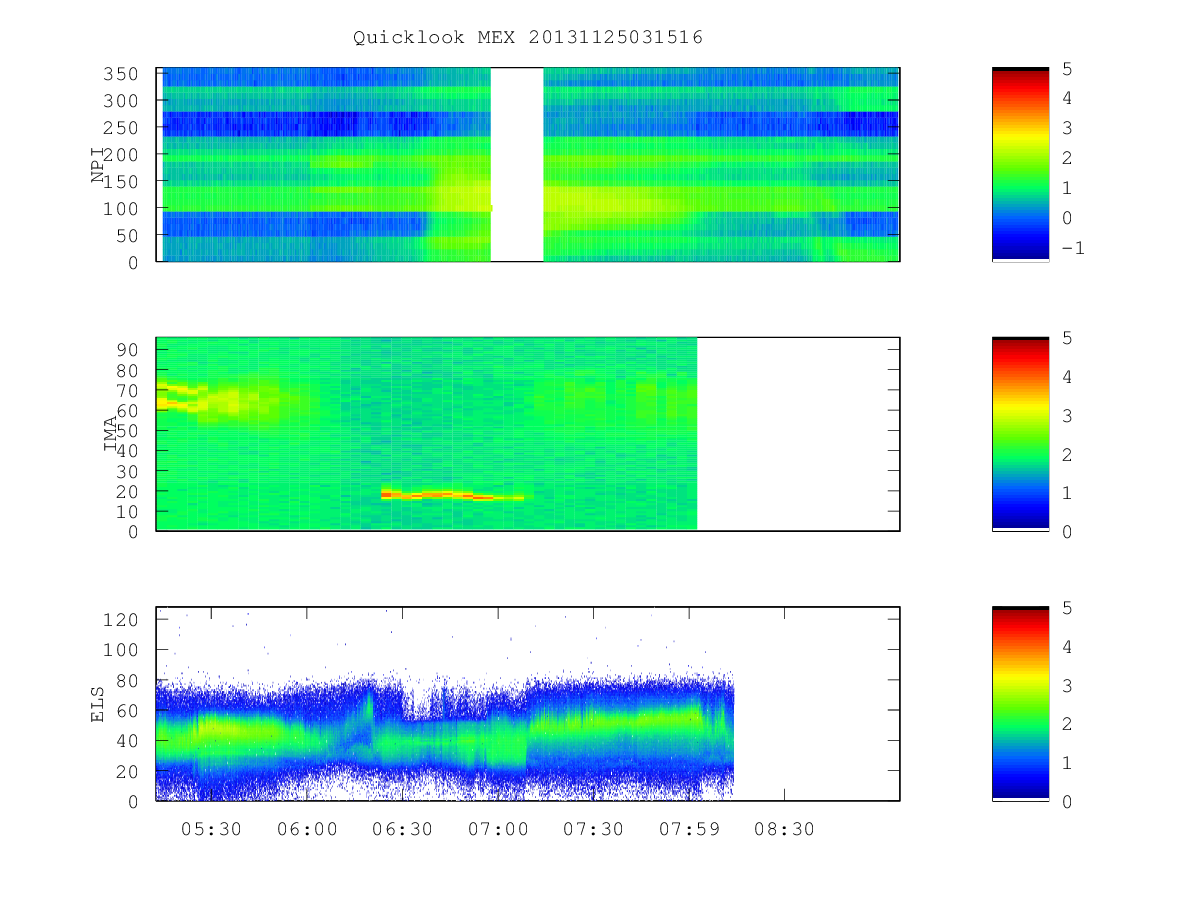This screenshot has width=1200, height=900.
Task: Click the 07:00 time tick label
Action: coord(498,829)
